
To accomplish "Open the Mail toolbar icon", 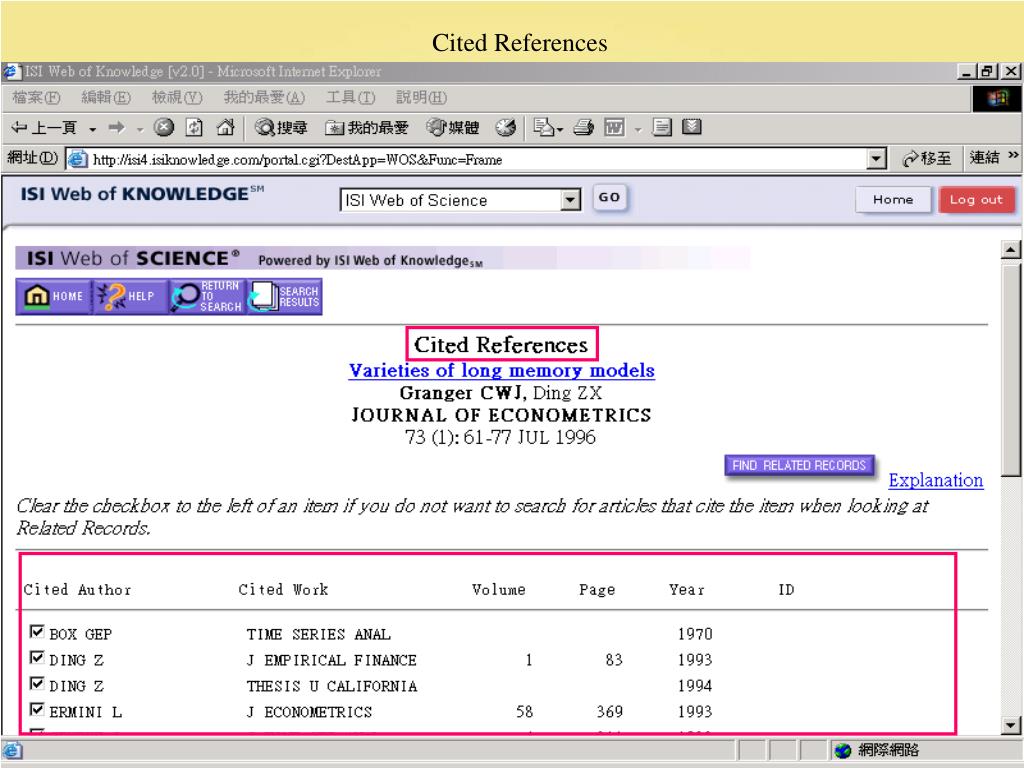I will coord(543,127).
